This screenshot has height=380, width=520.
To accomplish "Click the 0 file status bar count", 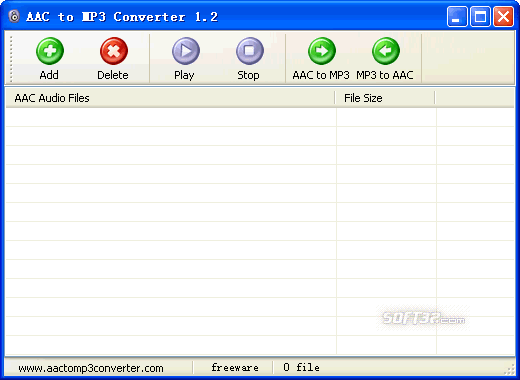I will [302, 367].
